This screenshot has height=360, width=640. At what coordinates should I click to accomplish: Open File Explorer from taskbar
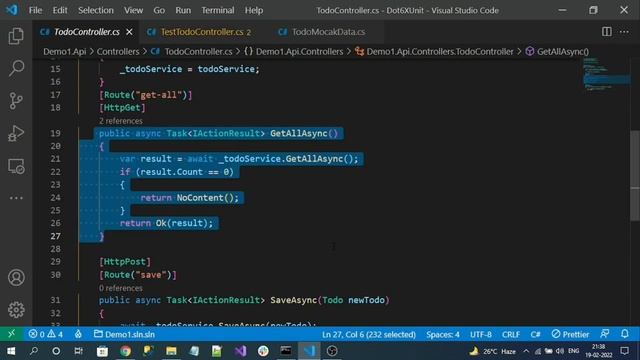pyautogui.click(x=171, y=351)
